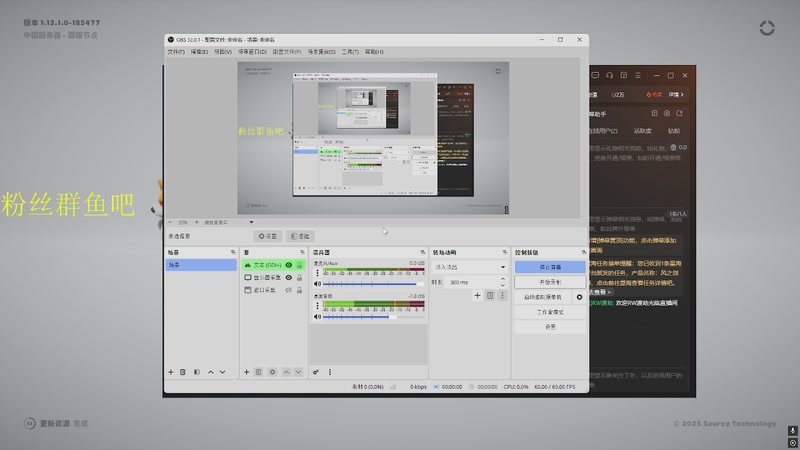Add a new scene with the plus icon
Viewport: 800px width, 450px height.
point(171,372)
